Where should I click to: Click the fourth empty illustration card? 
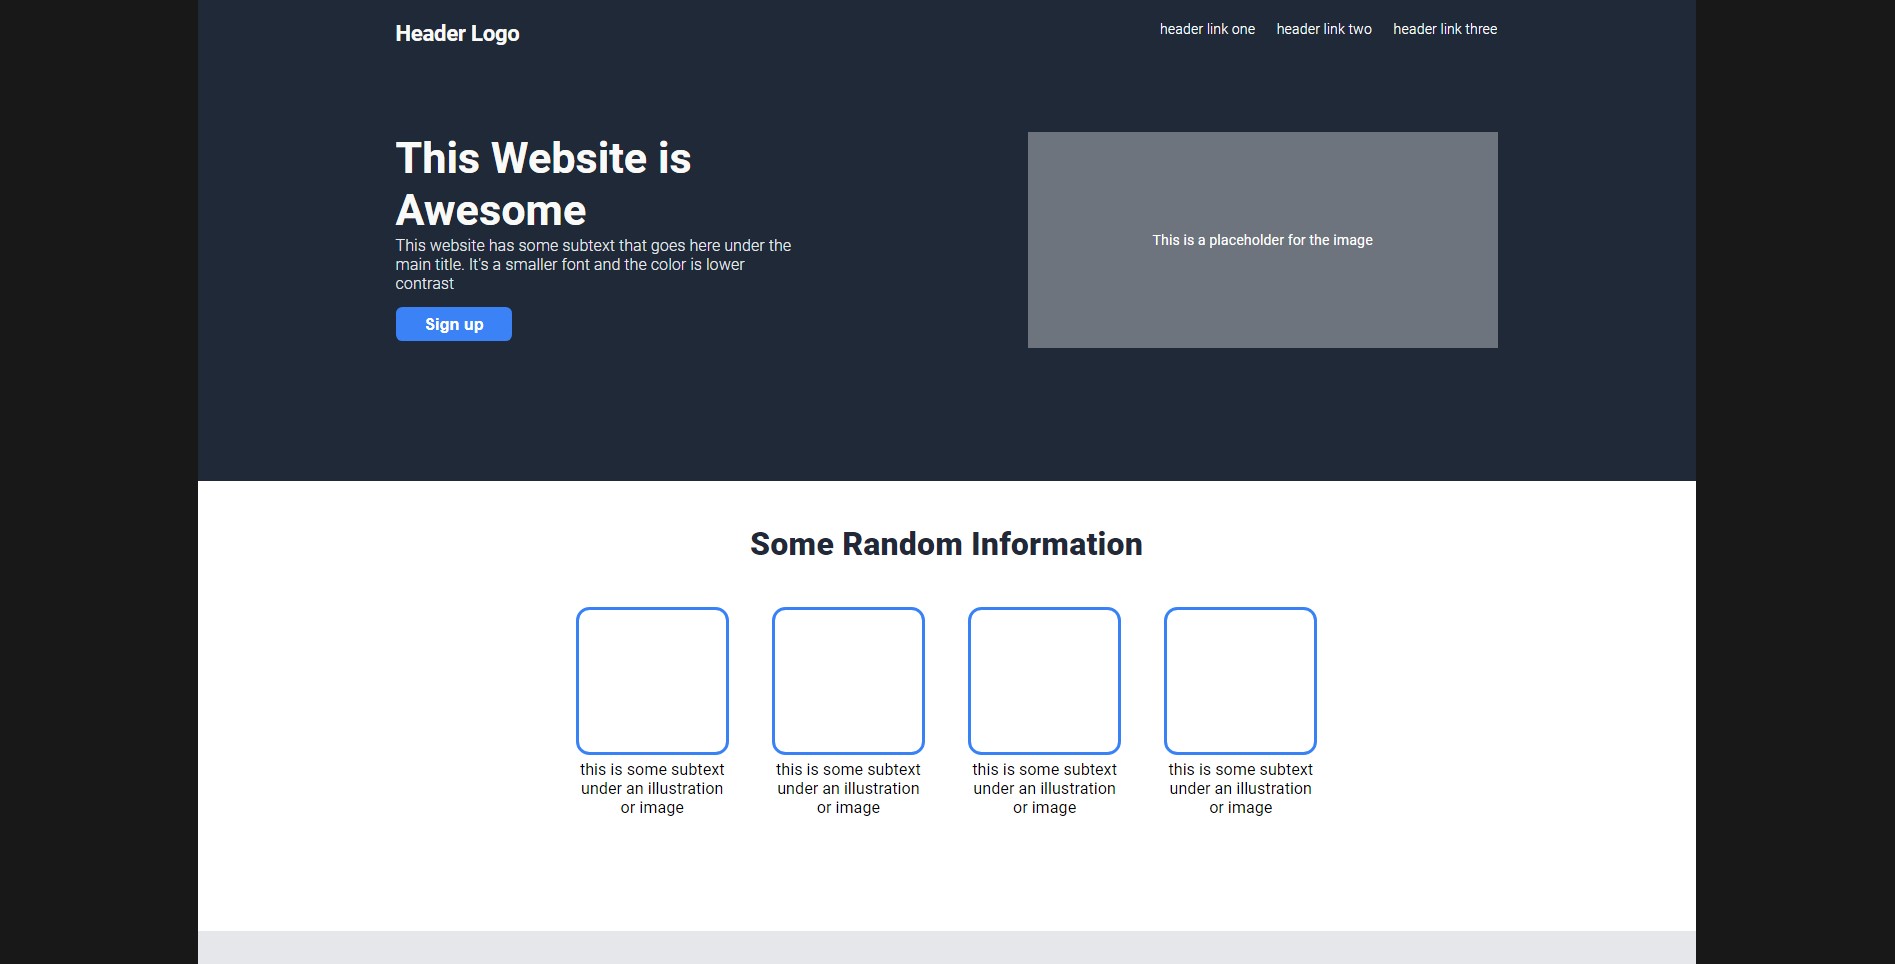tap(1240, 680)
